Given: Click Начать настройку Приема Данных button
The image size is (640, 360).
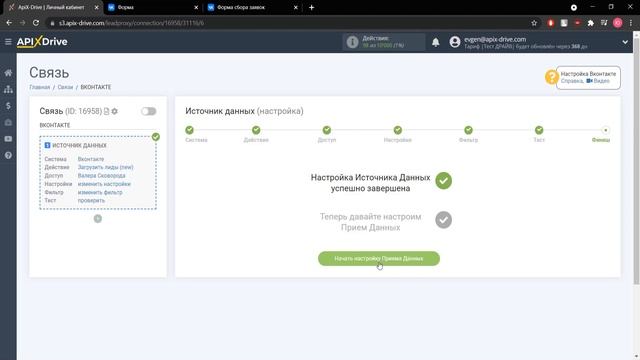Looking at the screenshot, I should pos(379,258).
